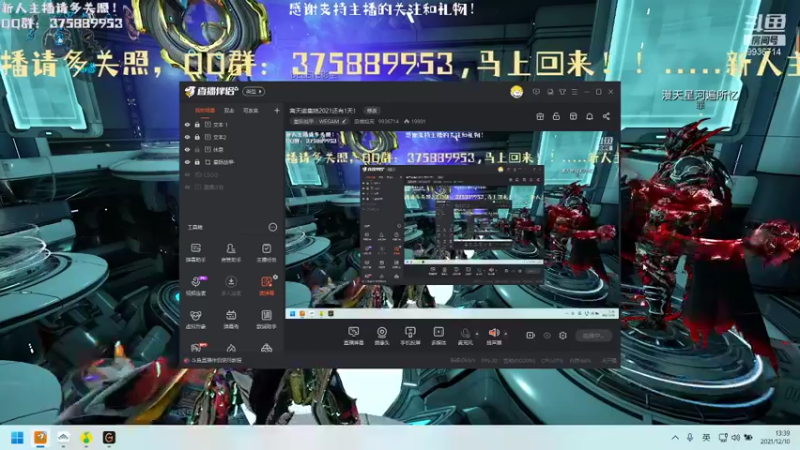The width and height of the screenshot is (800, 450).
Task: Toggle visibility of the 星际战甲 source
Action: 187,162
